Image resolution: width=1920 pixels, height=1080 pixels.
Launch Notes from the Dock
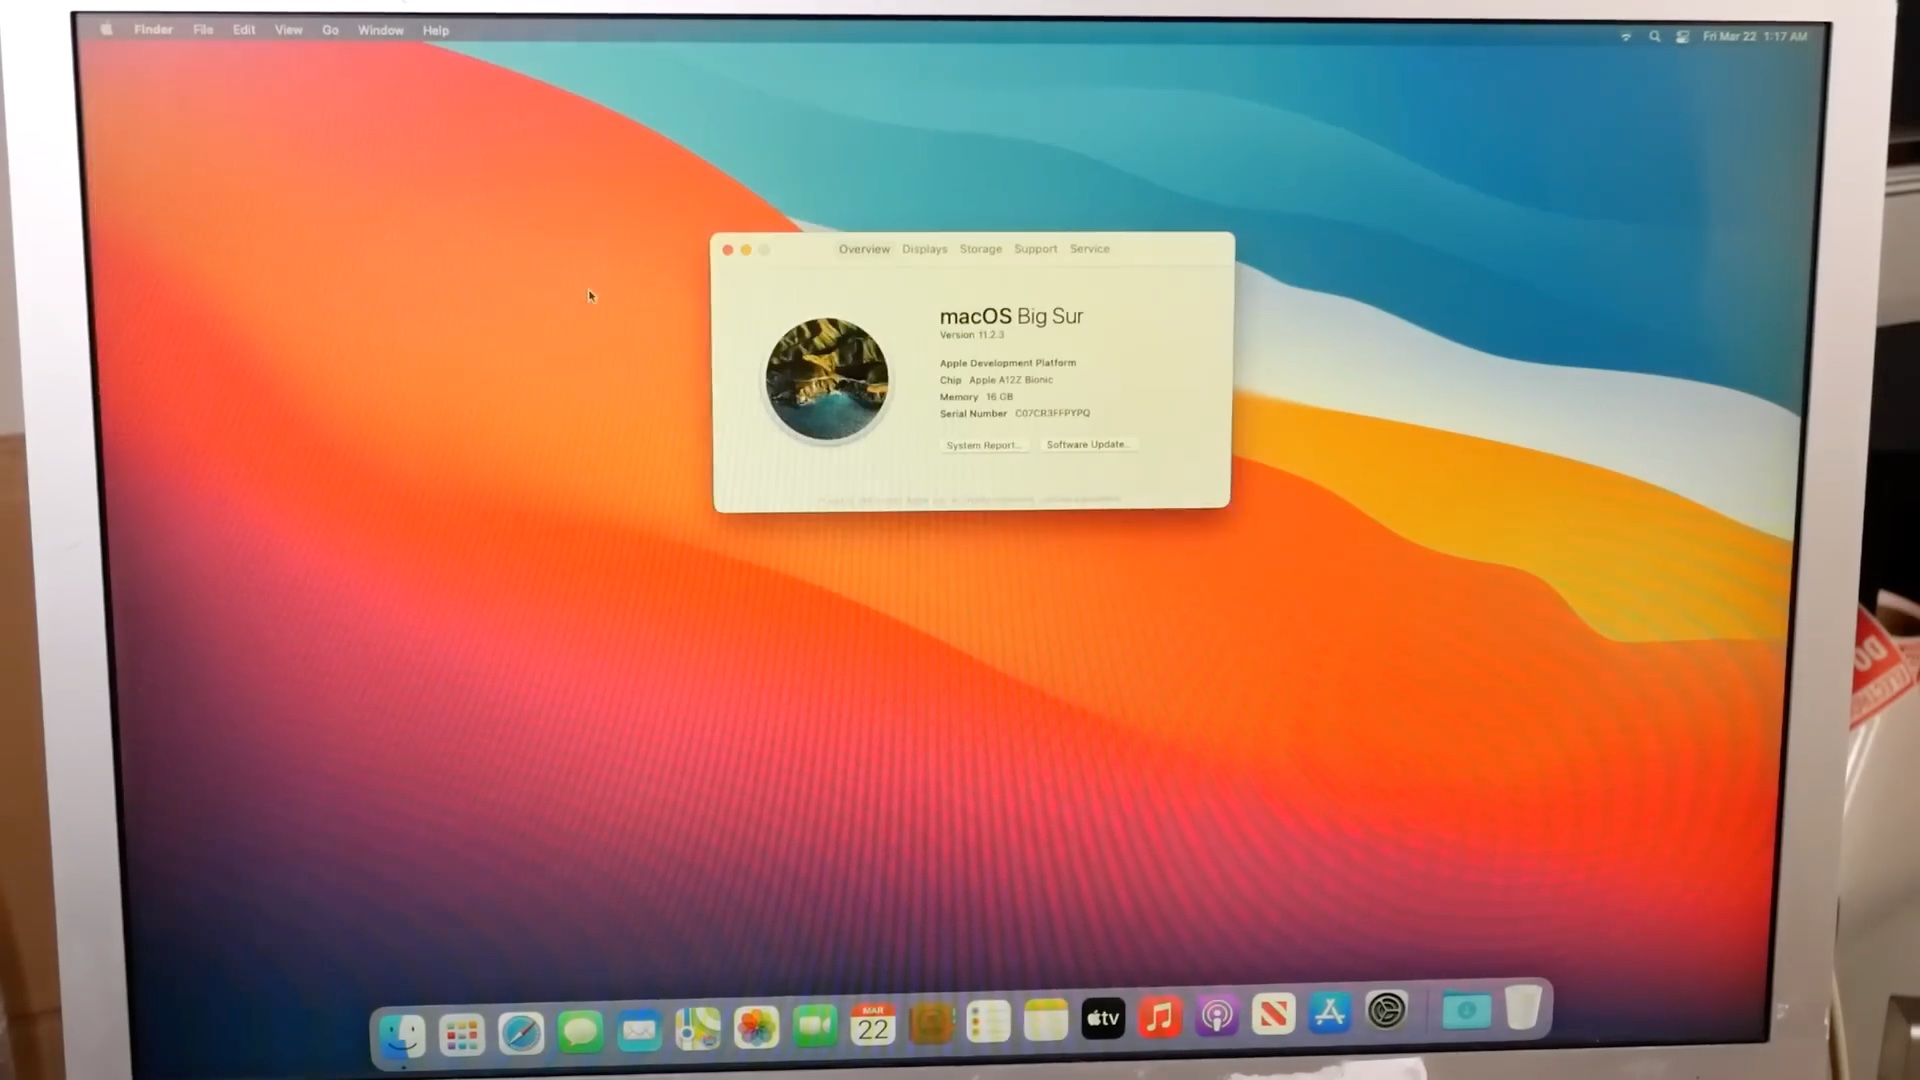(x=1046, y=1021)
